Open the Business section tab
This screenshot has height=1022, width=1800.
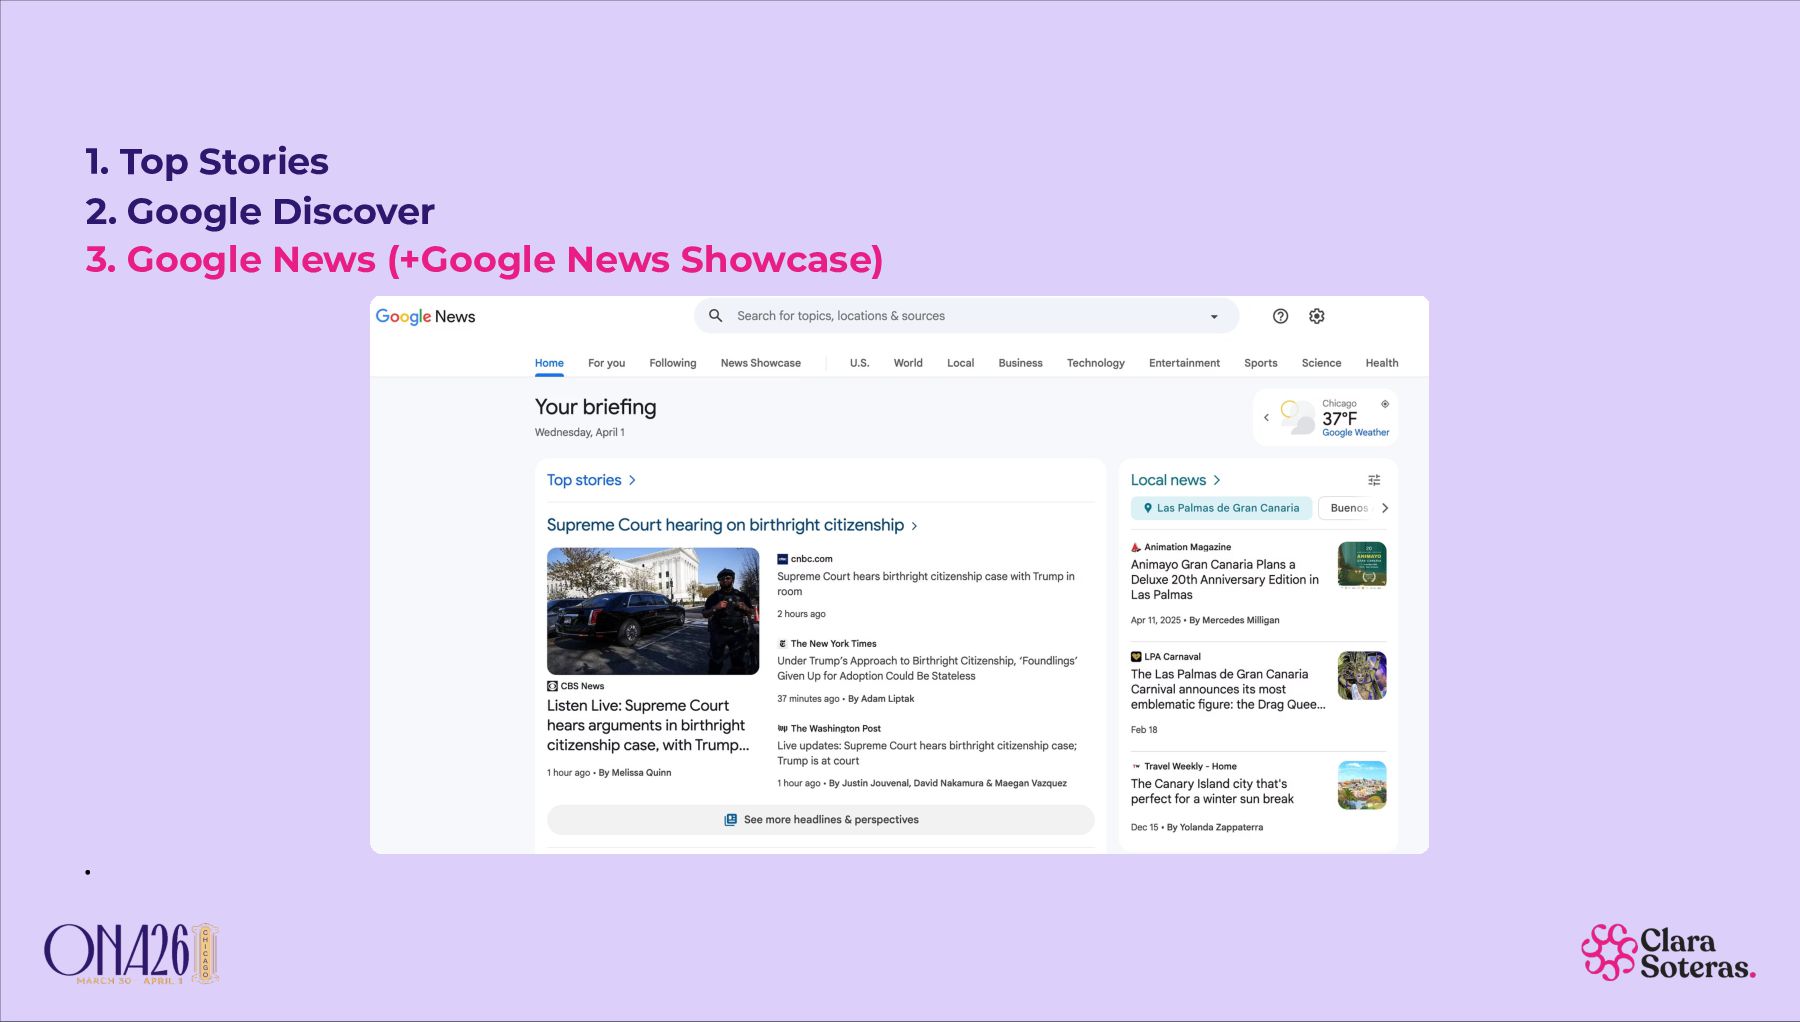[1020, 363]
